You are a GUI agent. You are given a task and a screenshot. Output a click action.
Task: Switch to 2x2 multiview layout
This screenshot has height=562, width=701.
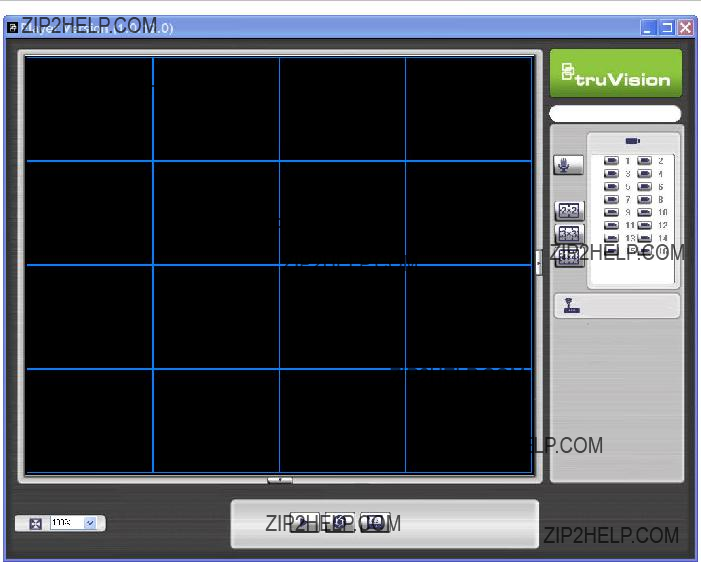pyautogui.click(x=569, y=211)
